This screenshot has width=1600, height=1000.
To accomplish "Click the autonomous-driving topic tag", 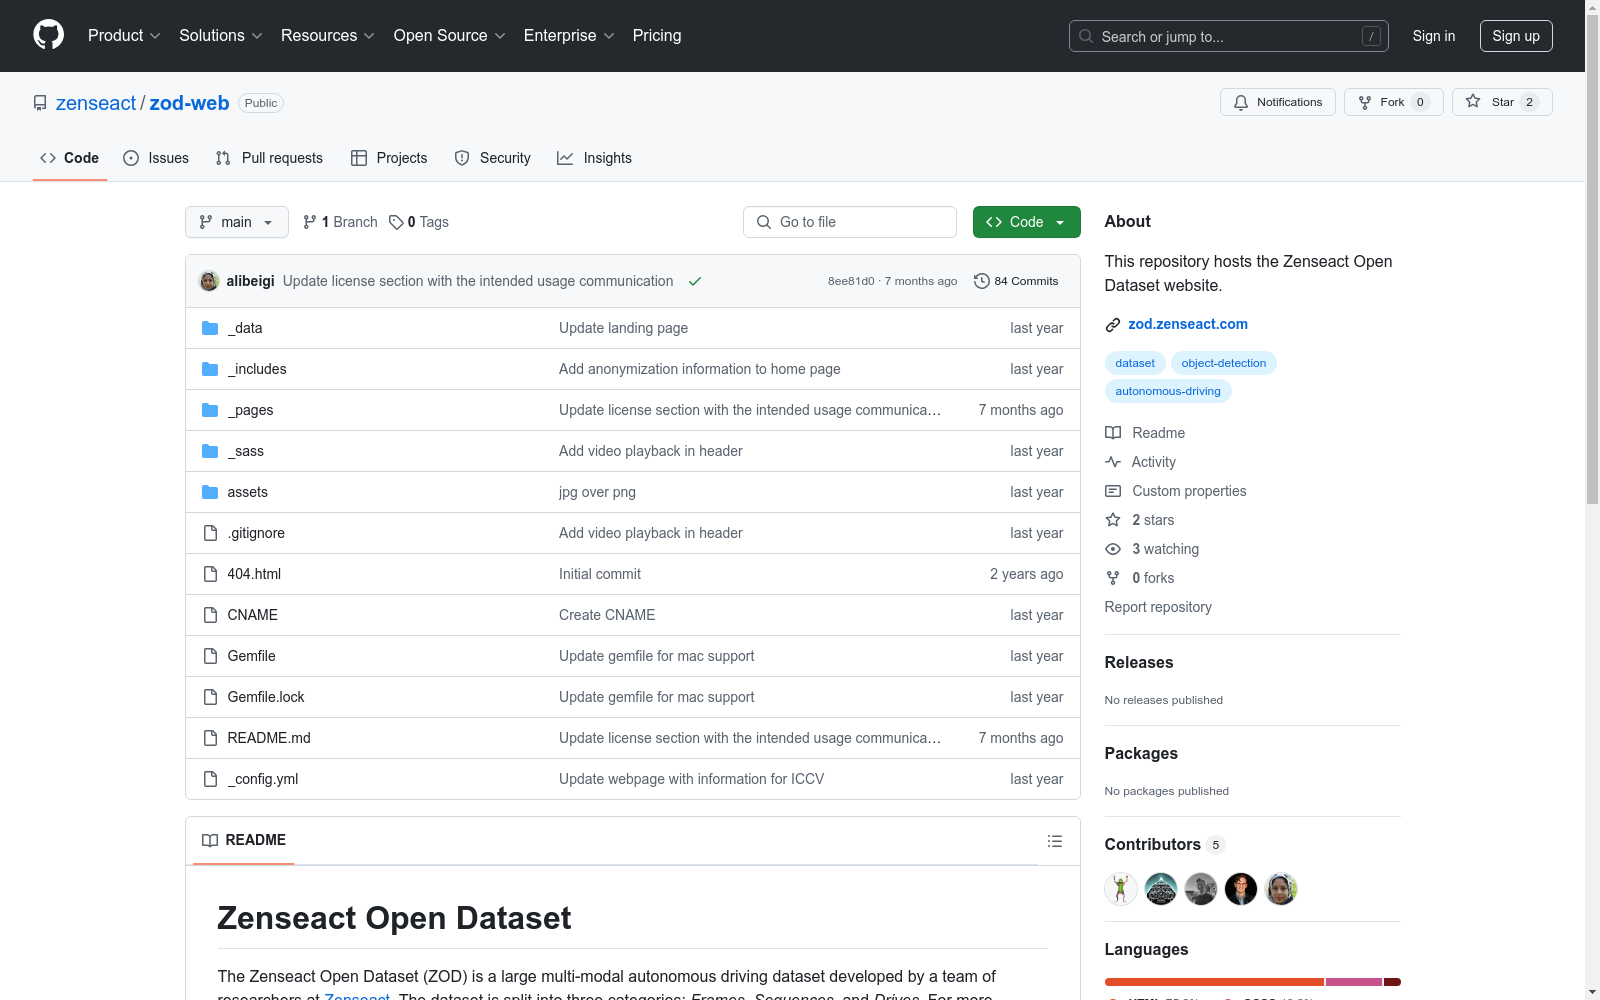I will (1168, 391).
